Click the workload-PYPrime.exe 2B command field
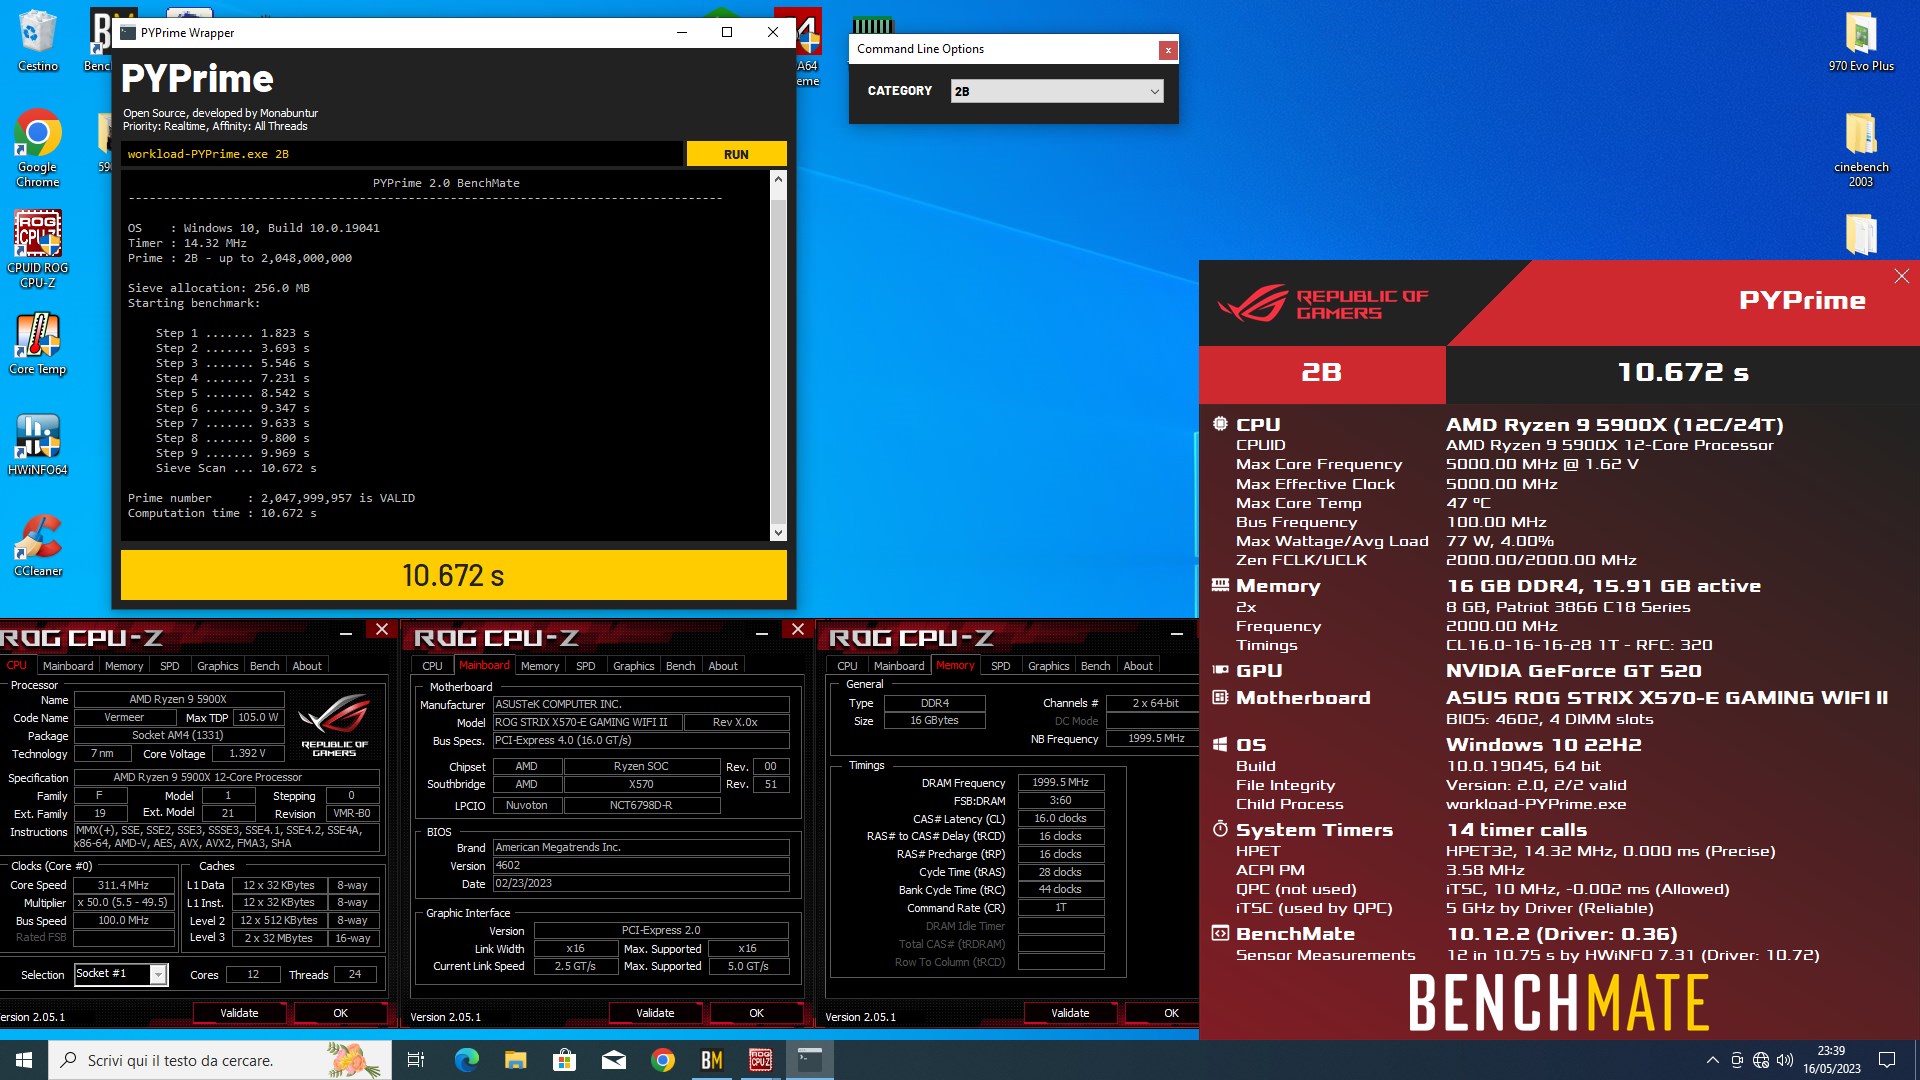The width and height of the screenshot is (1920, 1080). click(x=402, y=154)
